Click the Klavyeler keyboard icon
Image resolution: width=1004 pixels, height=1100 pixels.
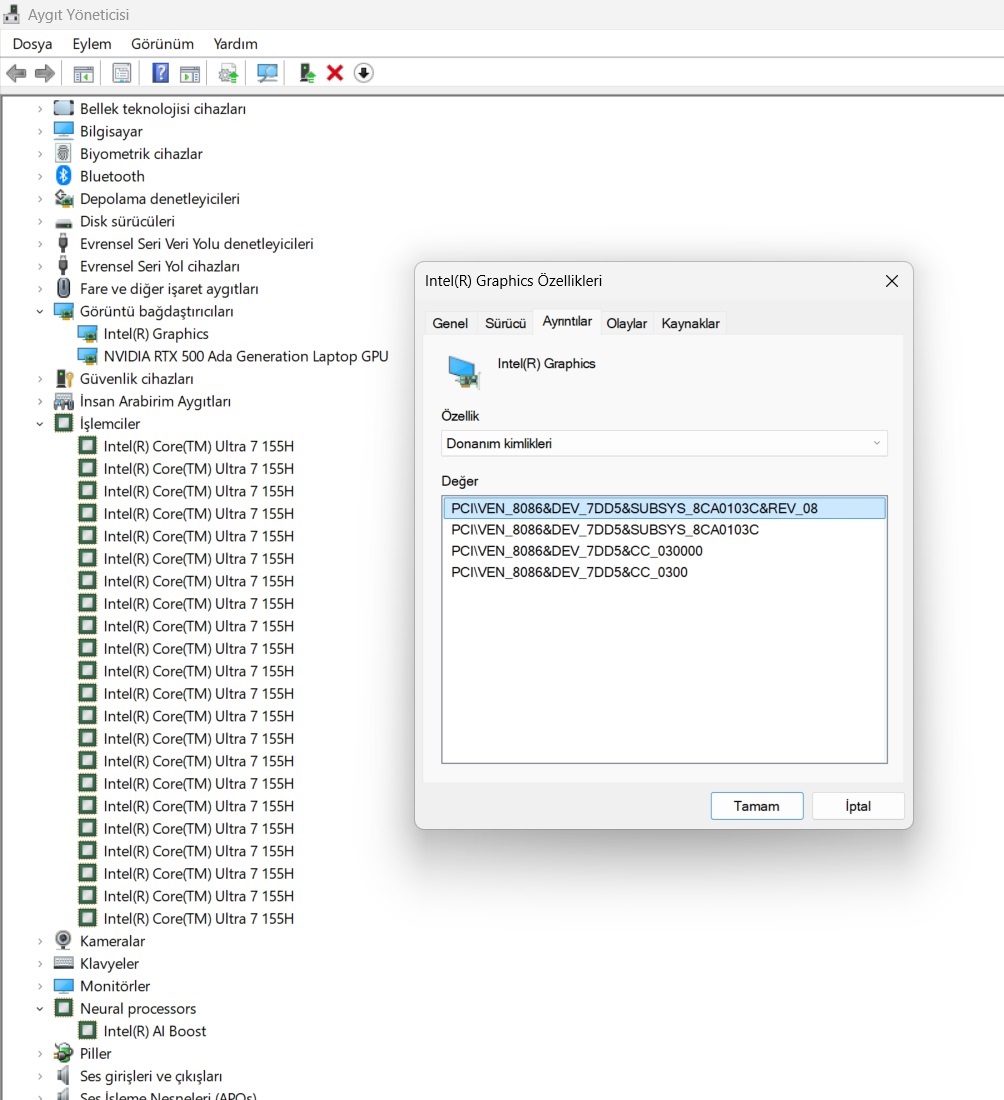coord(64,963)
